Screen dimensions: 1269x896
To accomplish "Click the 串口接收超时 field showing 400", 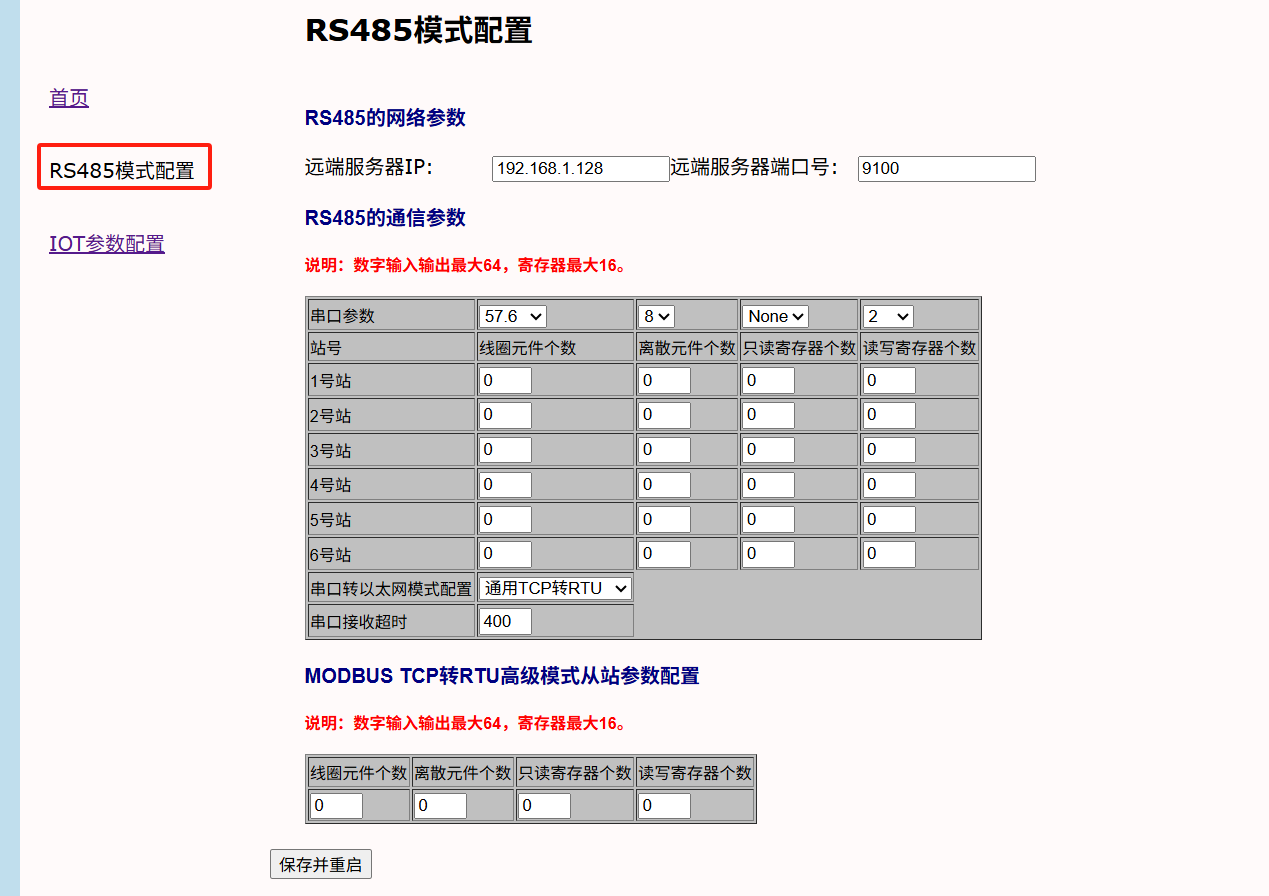I will click(505, 621).
